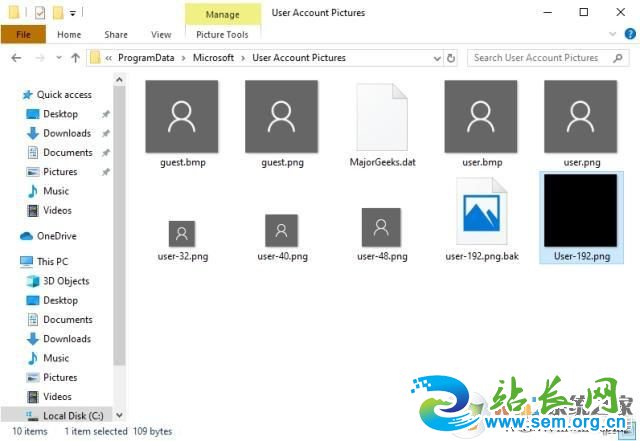The image size is (640, 441).
Task: Click the Up arrow navigation button
Action: [x=75, y=58]
